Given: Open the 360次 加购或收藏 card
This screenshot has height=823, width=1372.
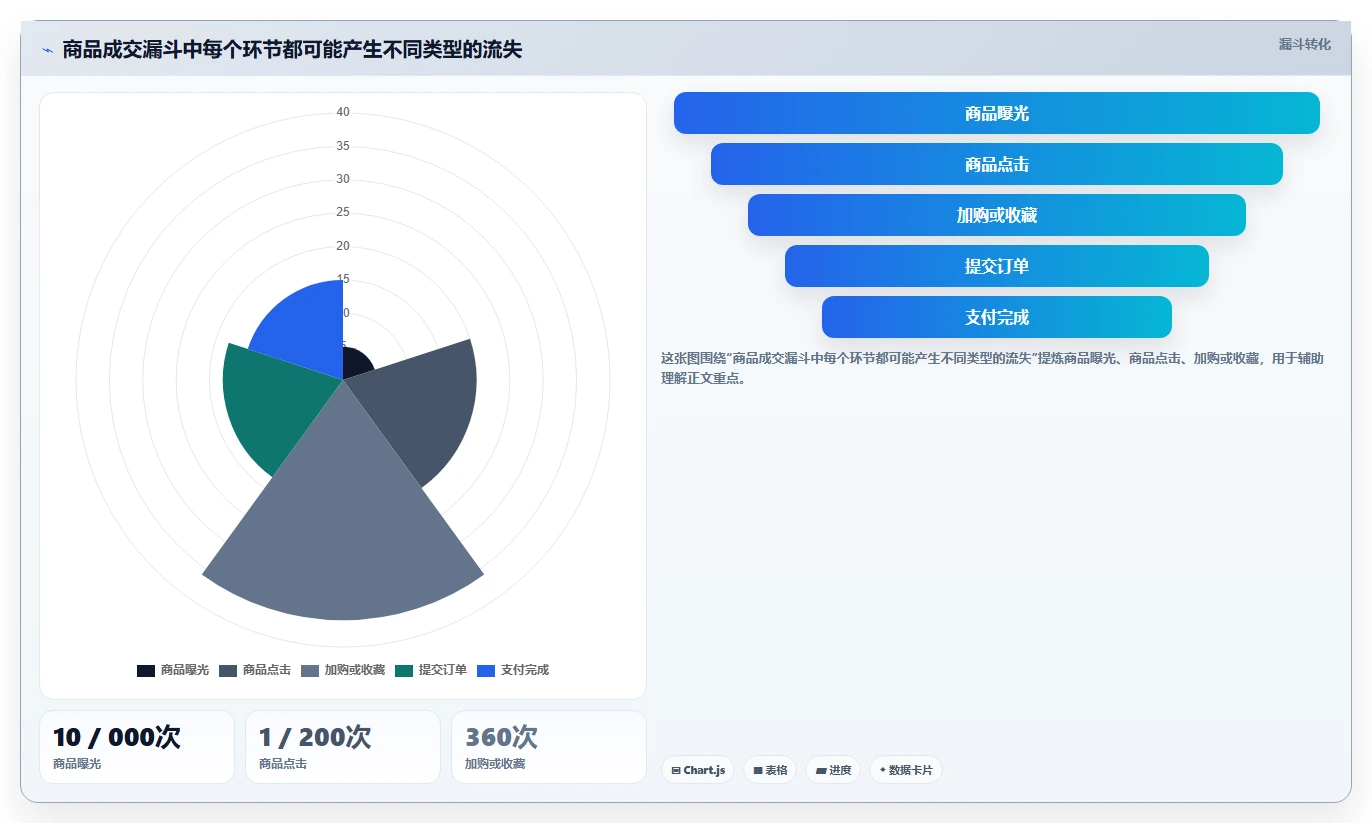Looking at the screenshot, I should 549,747.
